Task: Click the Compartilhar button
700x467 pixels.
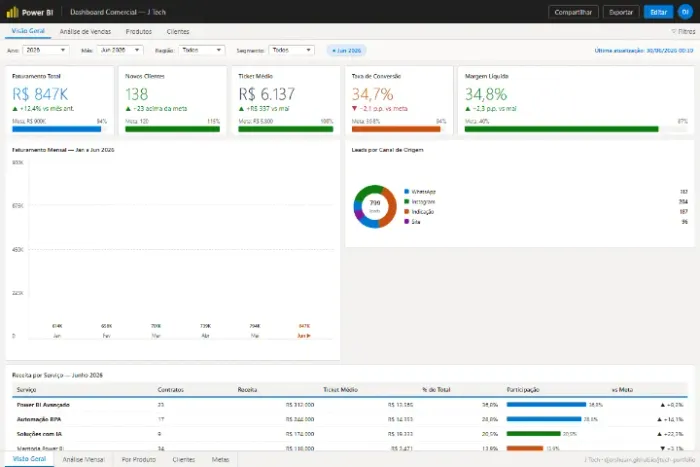Action: (573, 12)
